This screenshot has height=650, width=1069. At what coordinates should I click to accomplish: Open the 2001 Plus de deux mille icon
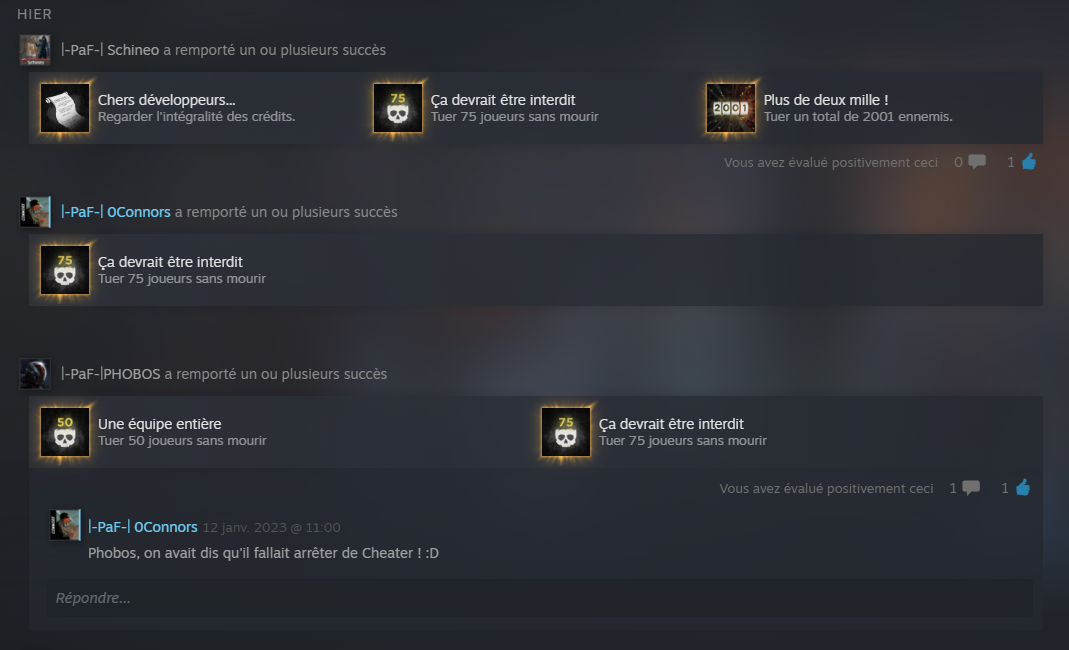pos(730,108)
